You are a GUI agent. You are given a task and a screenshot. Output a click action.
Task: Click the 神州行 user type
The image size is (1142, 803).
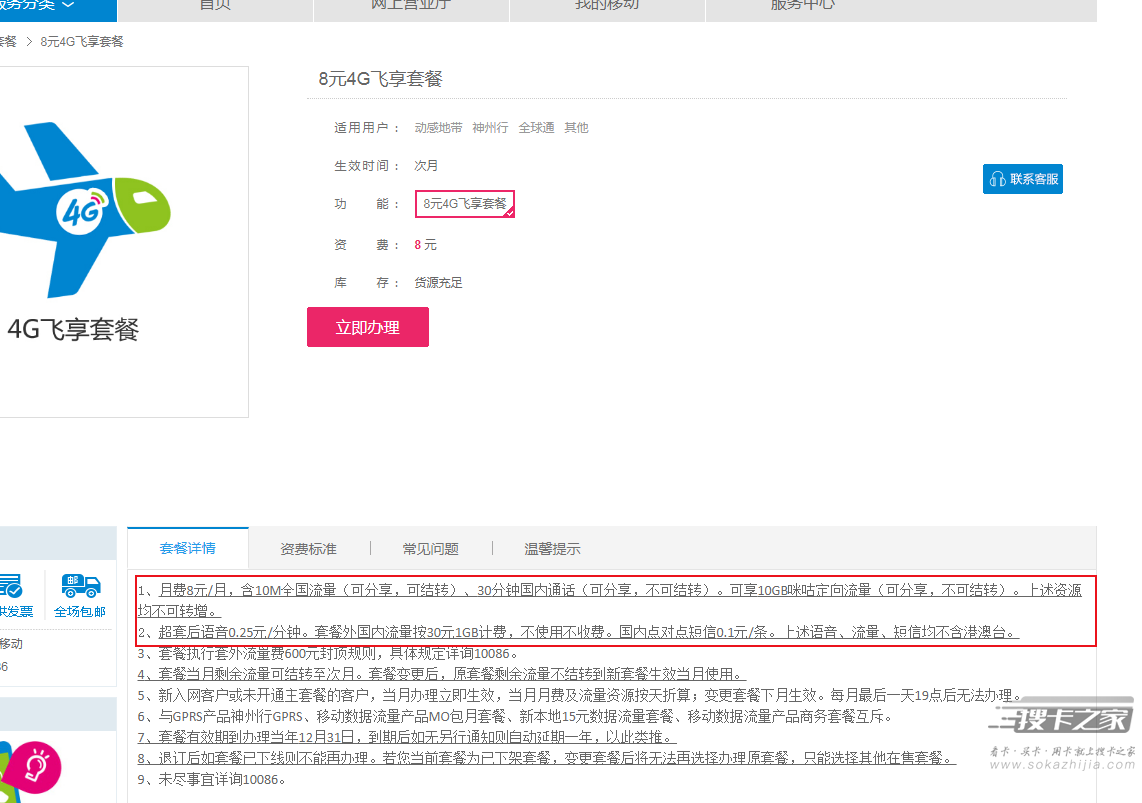pyautogui.click(x=490, y=127)
